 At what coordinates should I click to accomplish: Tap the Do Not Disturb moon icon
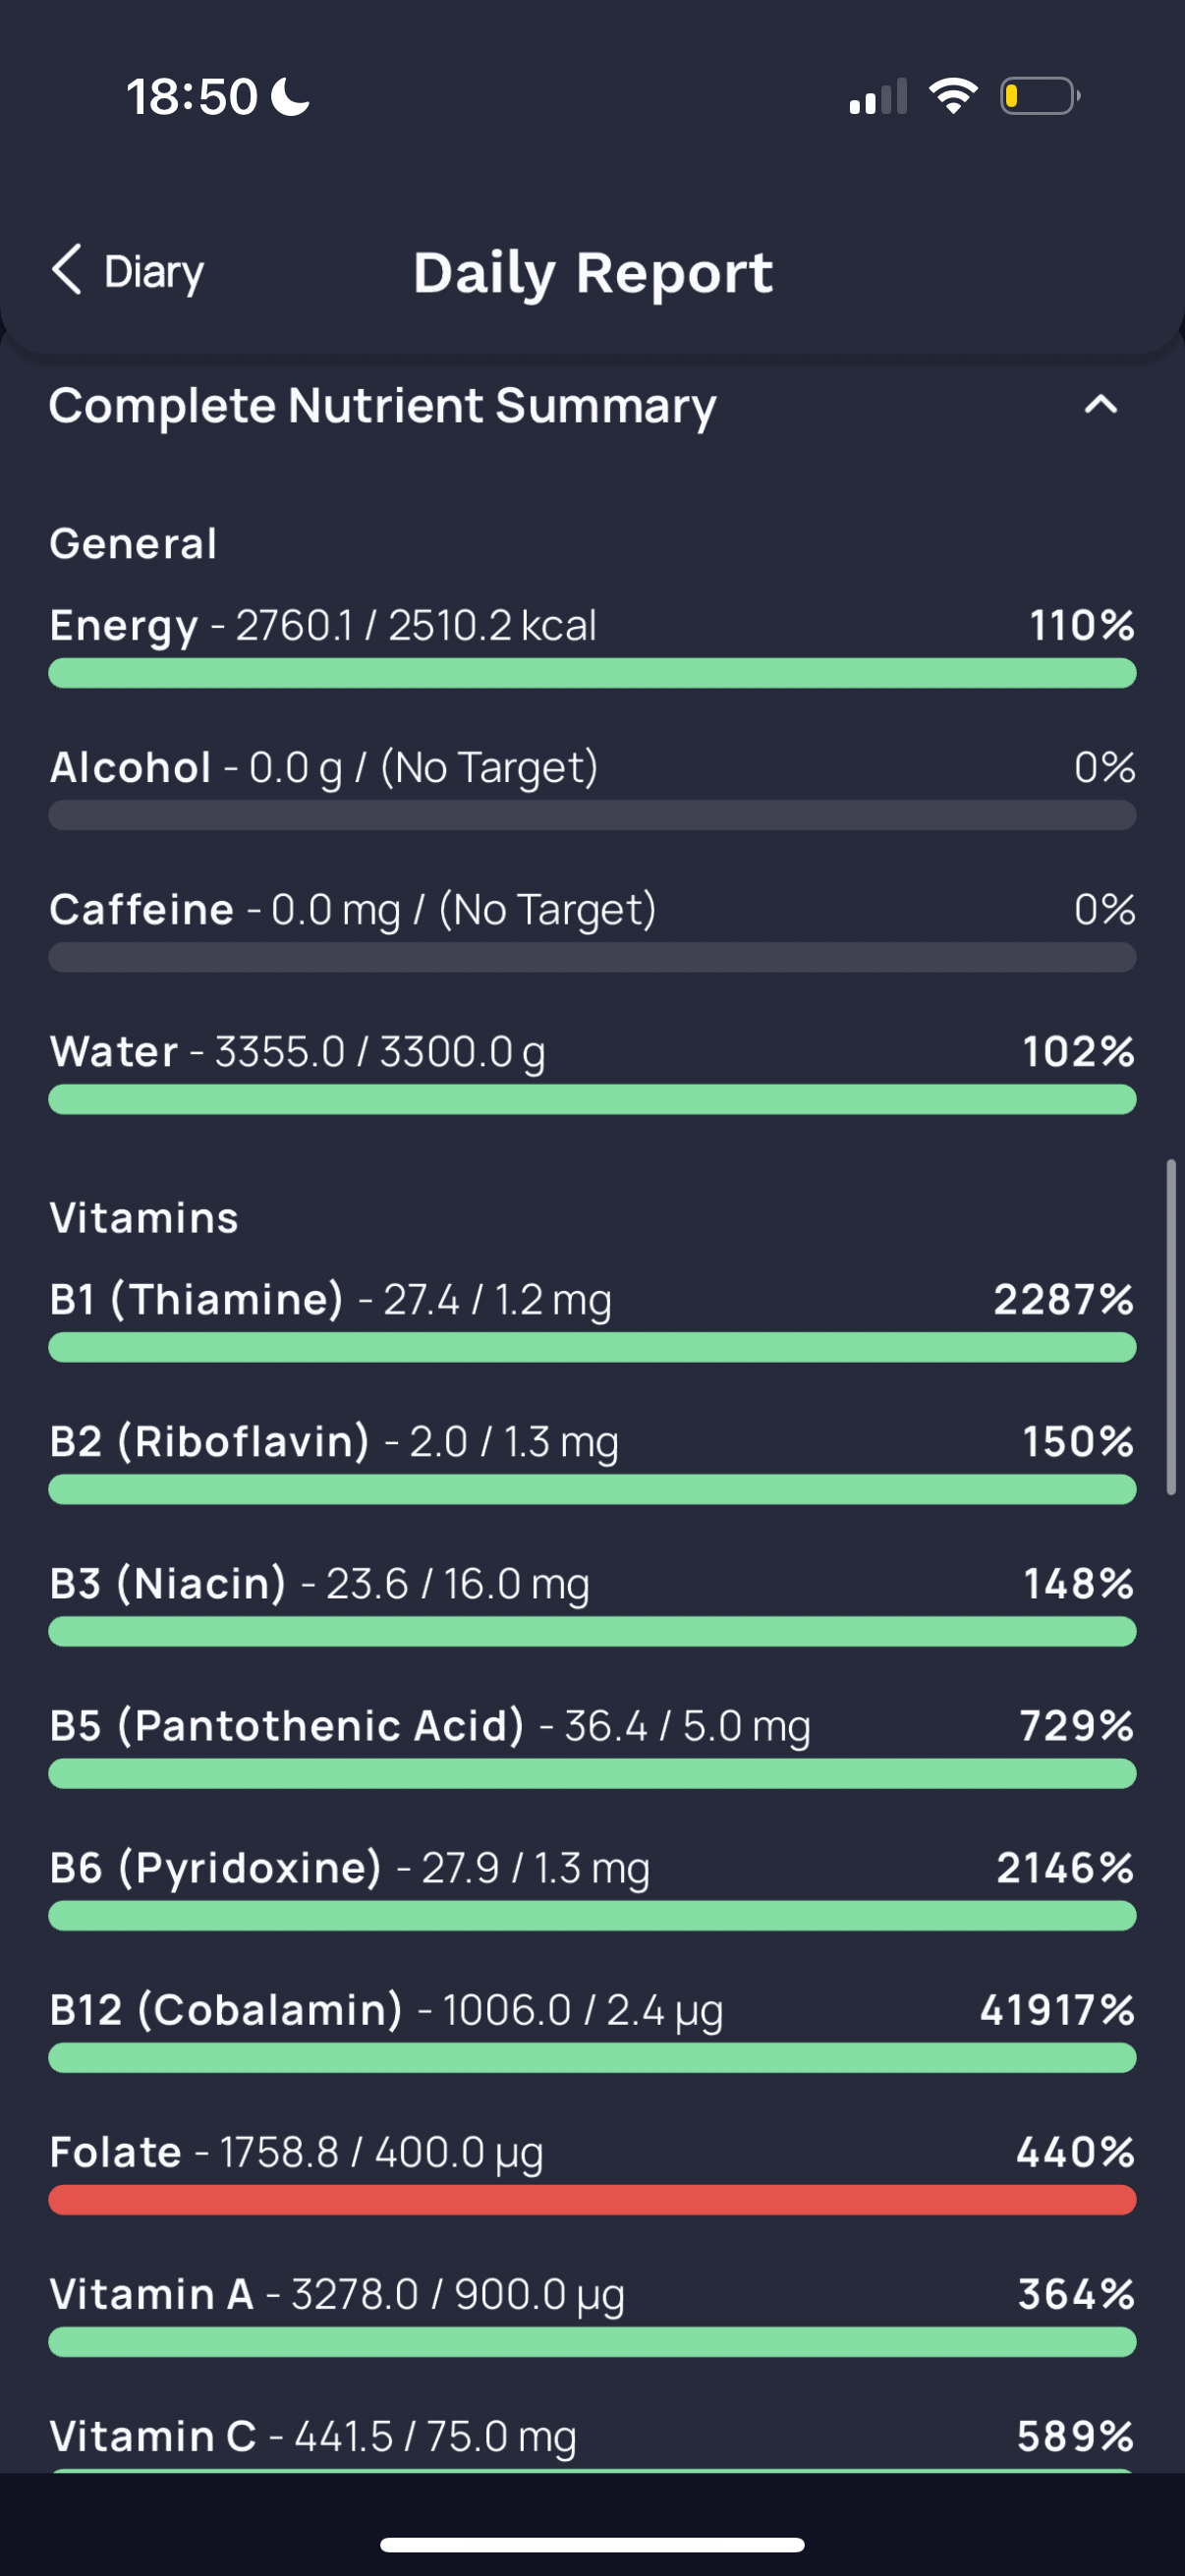coord(291,97)
